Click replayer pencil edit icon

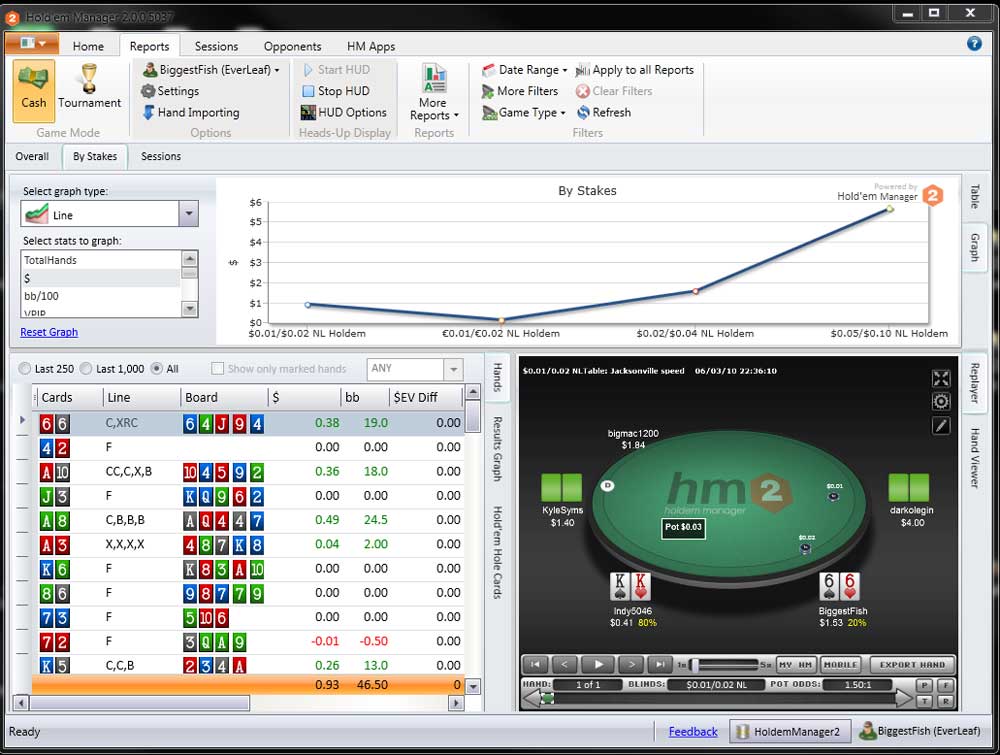tap(941, 425)
